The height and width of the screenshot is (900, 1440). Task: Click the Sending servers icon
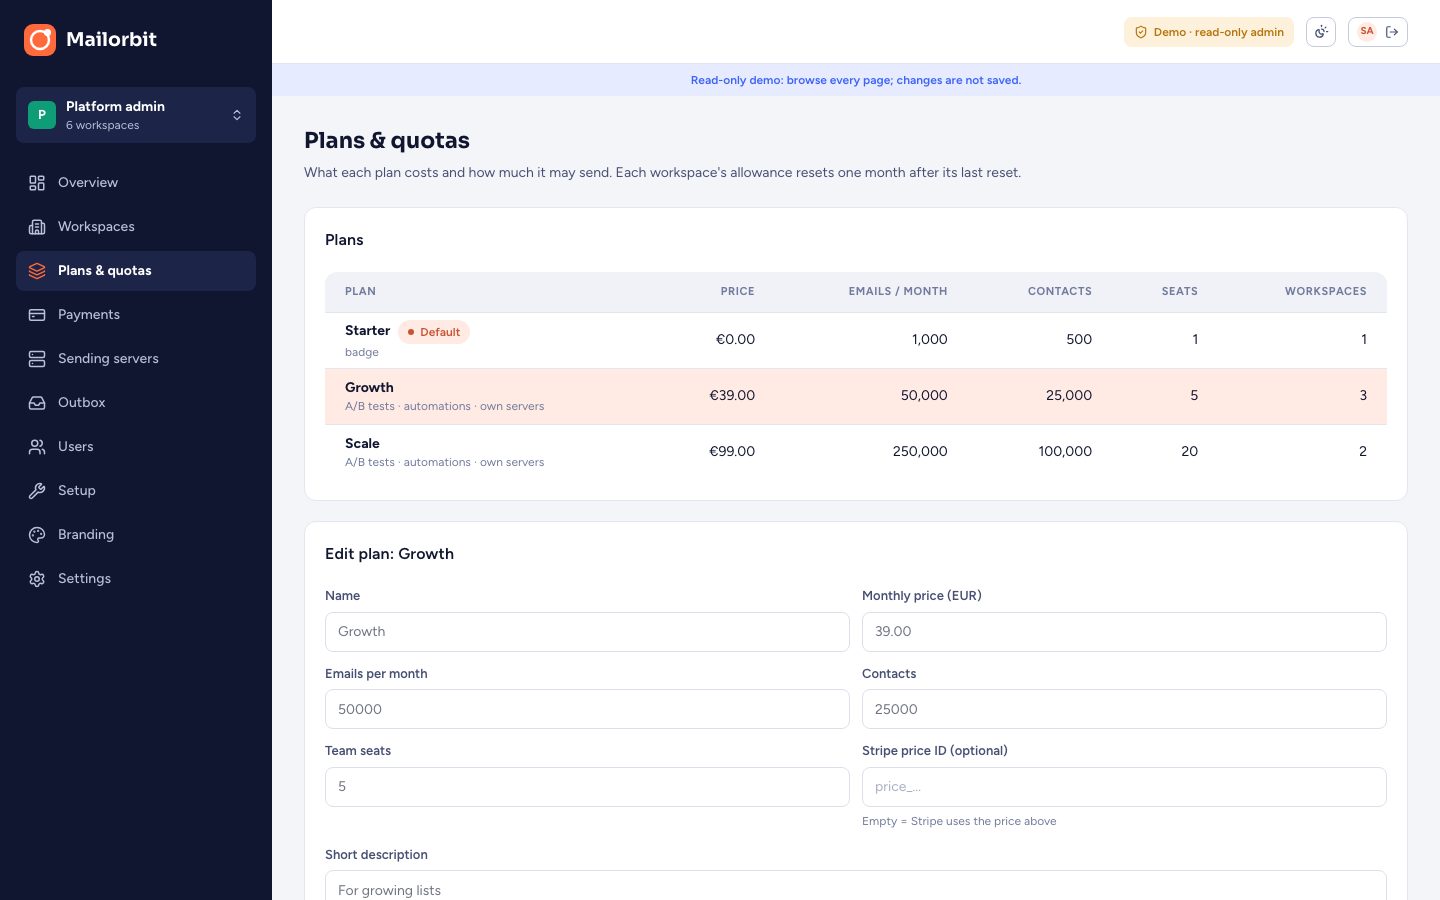(37, 359)
